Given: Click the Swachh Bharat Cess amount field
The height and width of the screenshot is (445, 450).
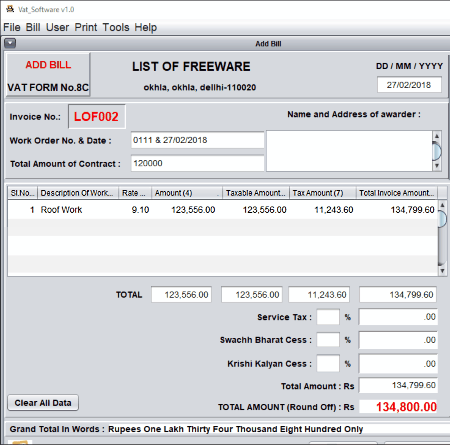Looking at the screenshot, I should coord(398,340).
